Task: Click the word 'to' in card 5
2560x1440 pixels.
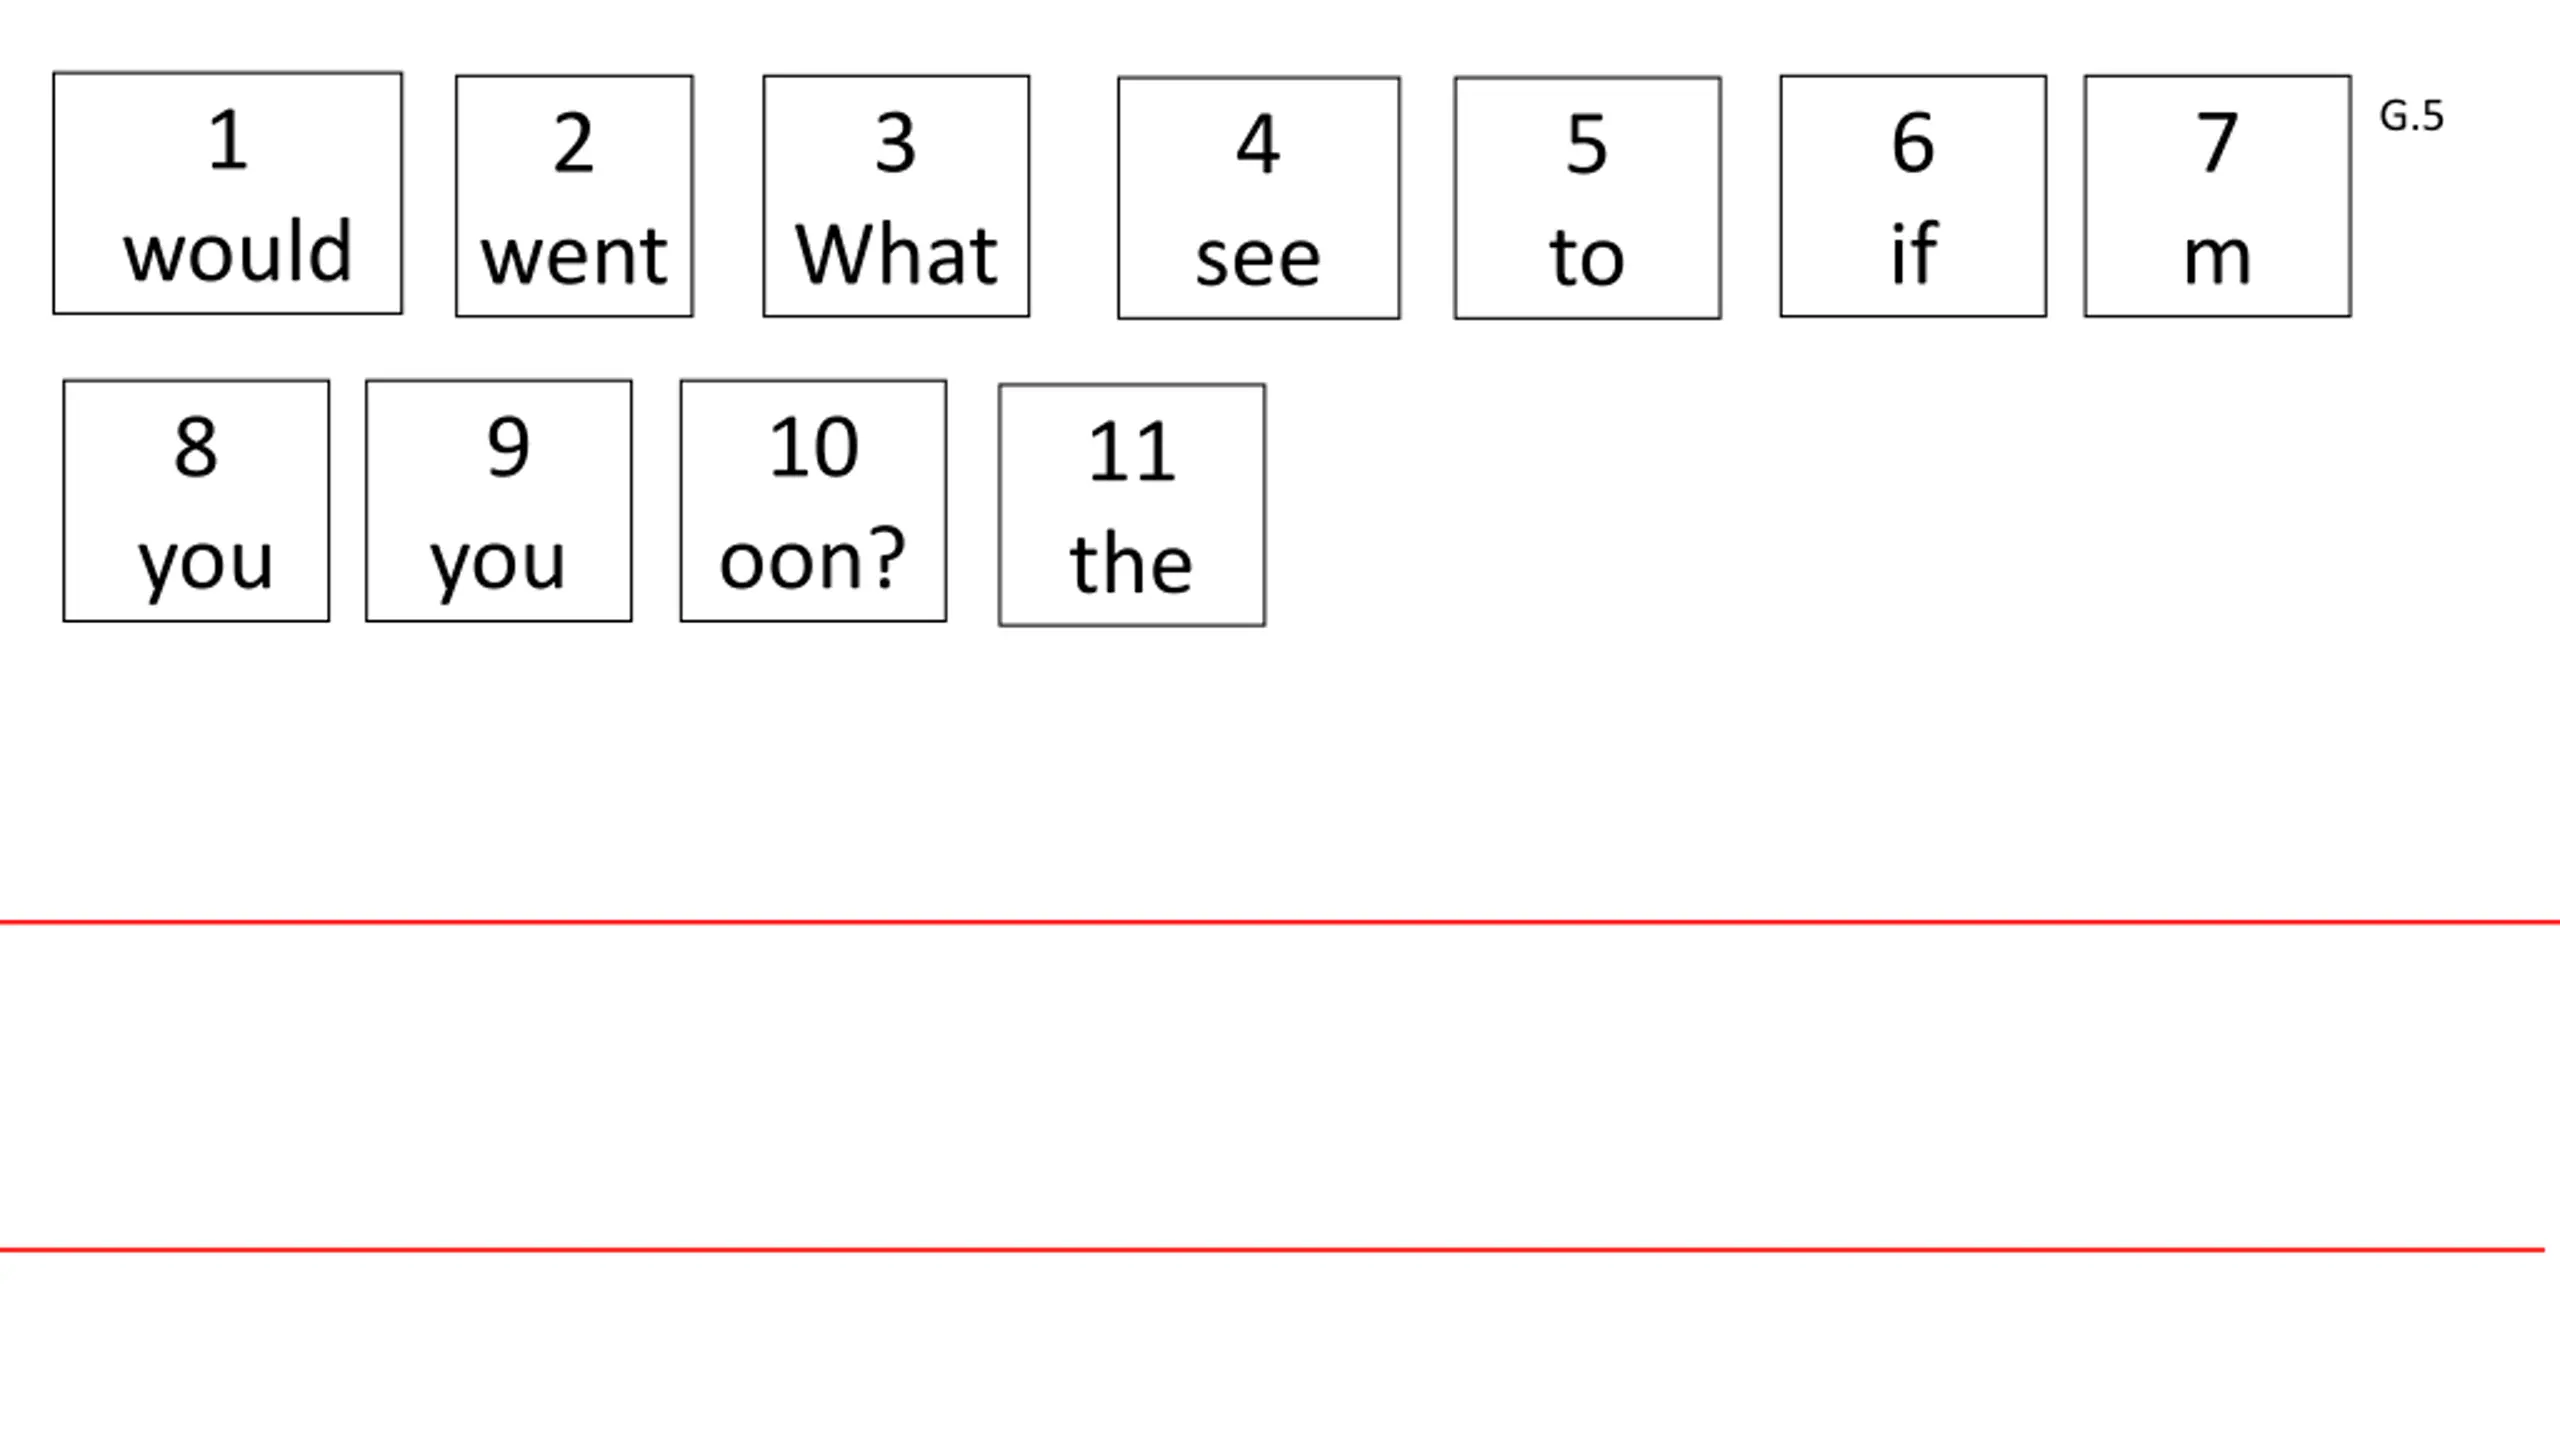Action: tap(1587, 257)
